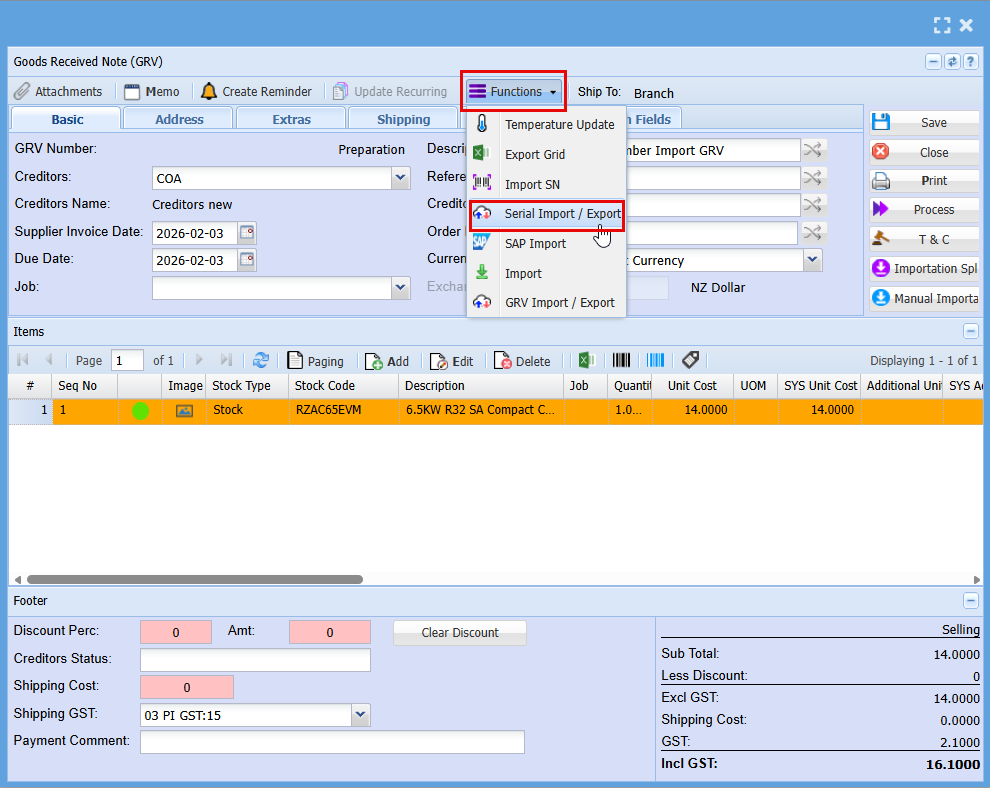Collapse the Footer panel
This screenshot has width=990, height=788.
(x=970, y=601)
